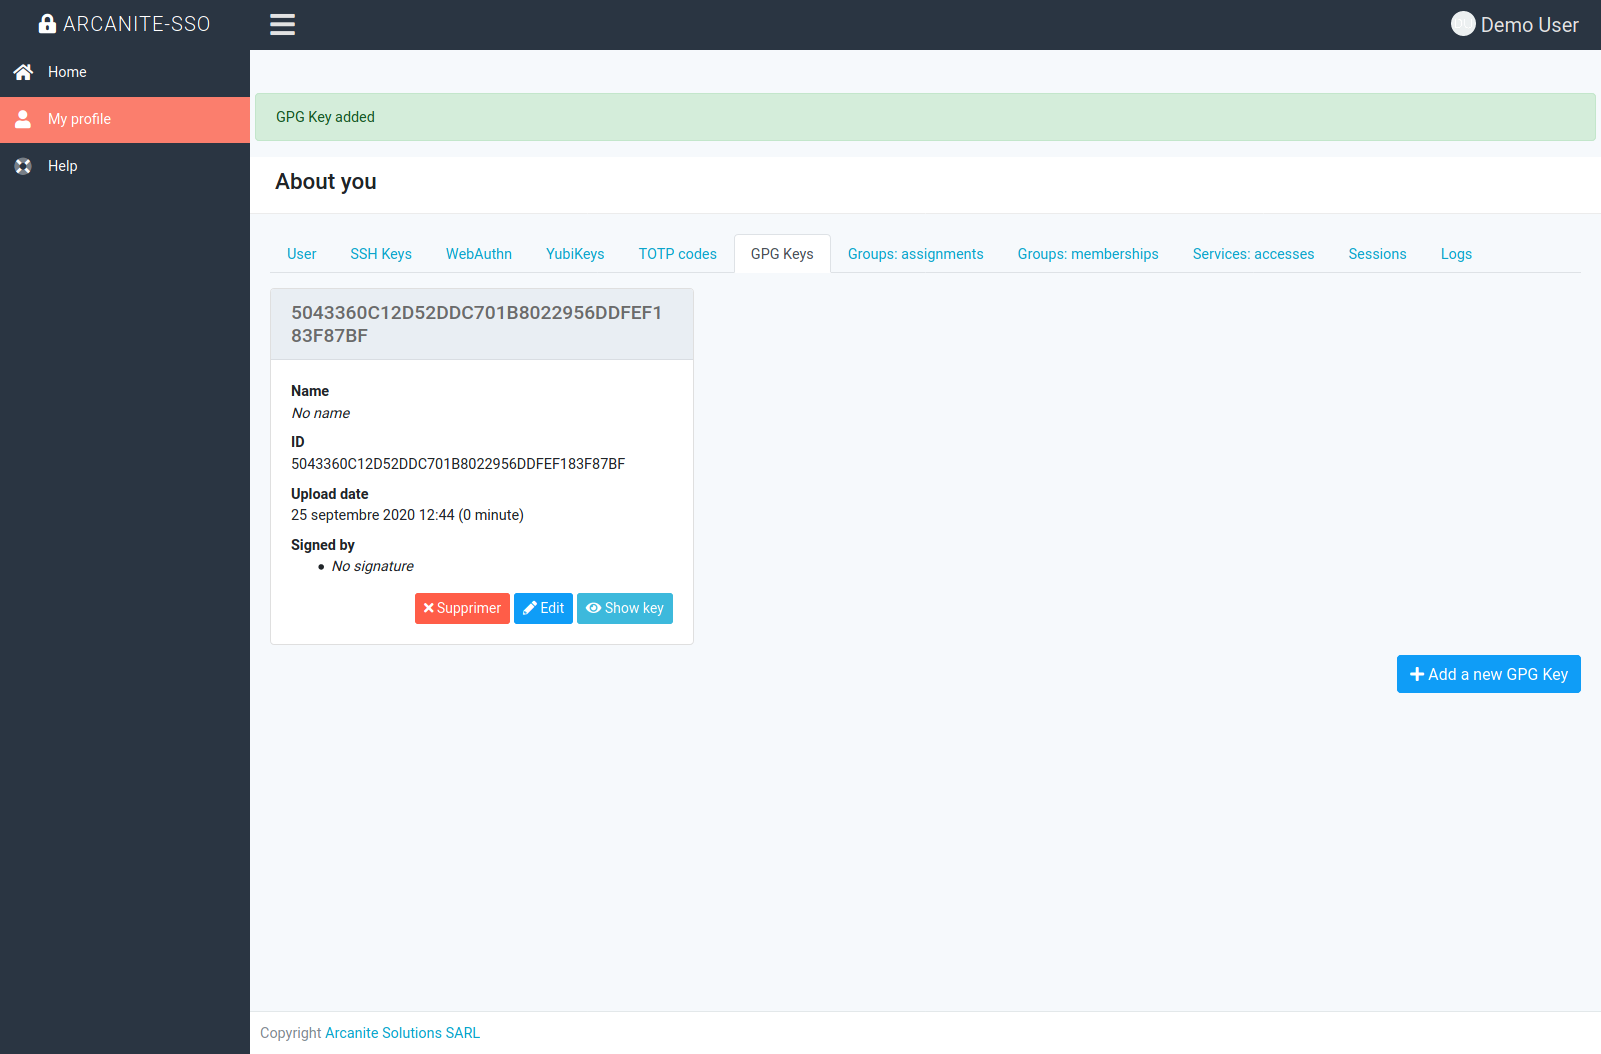The width and height of the screenshot is (1601, 1054).
Task: Click the Demo User name
Action: (1530, 25)
